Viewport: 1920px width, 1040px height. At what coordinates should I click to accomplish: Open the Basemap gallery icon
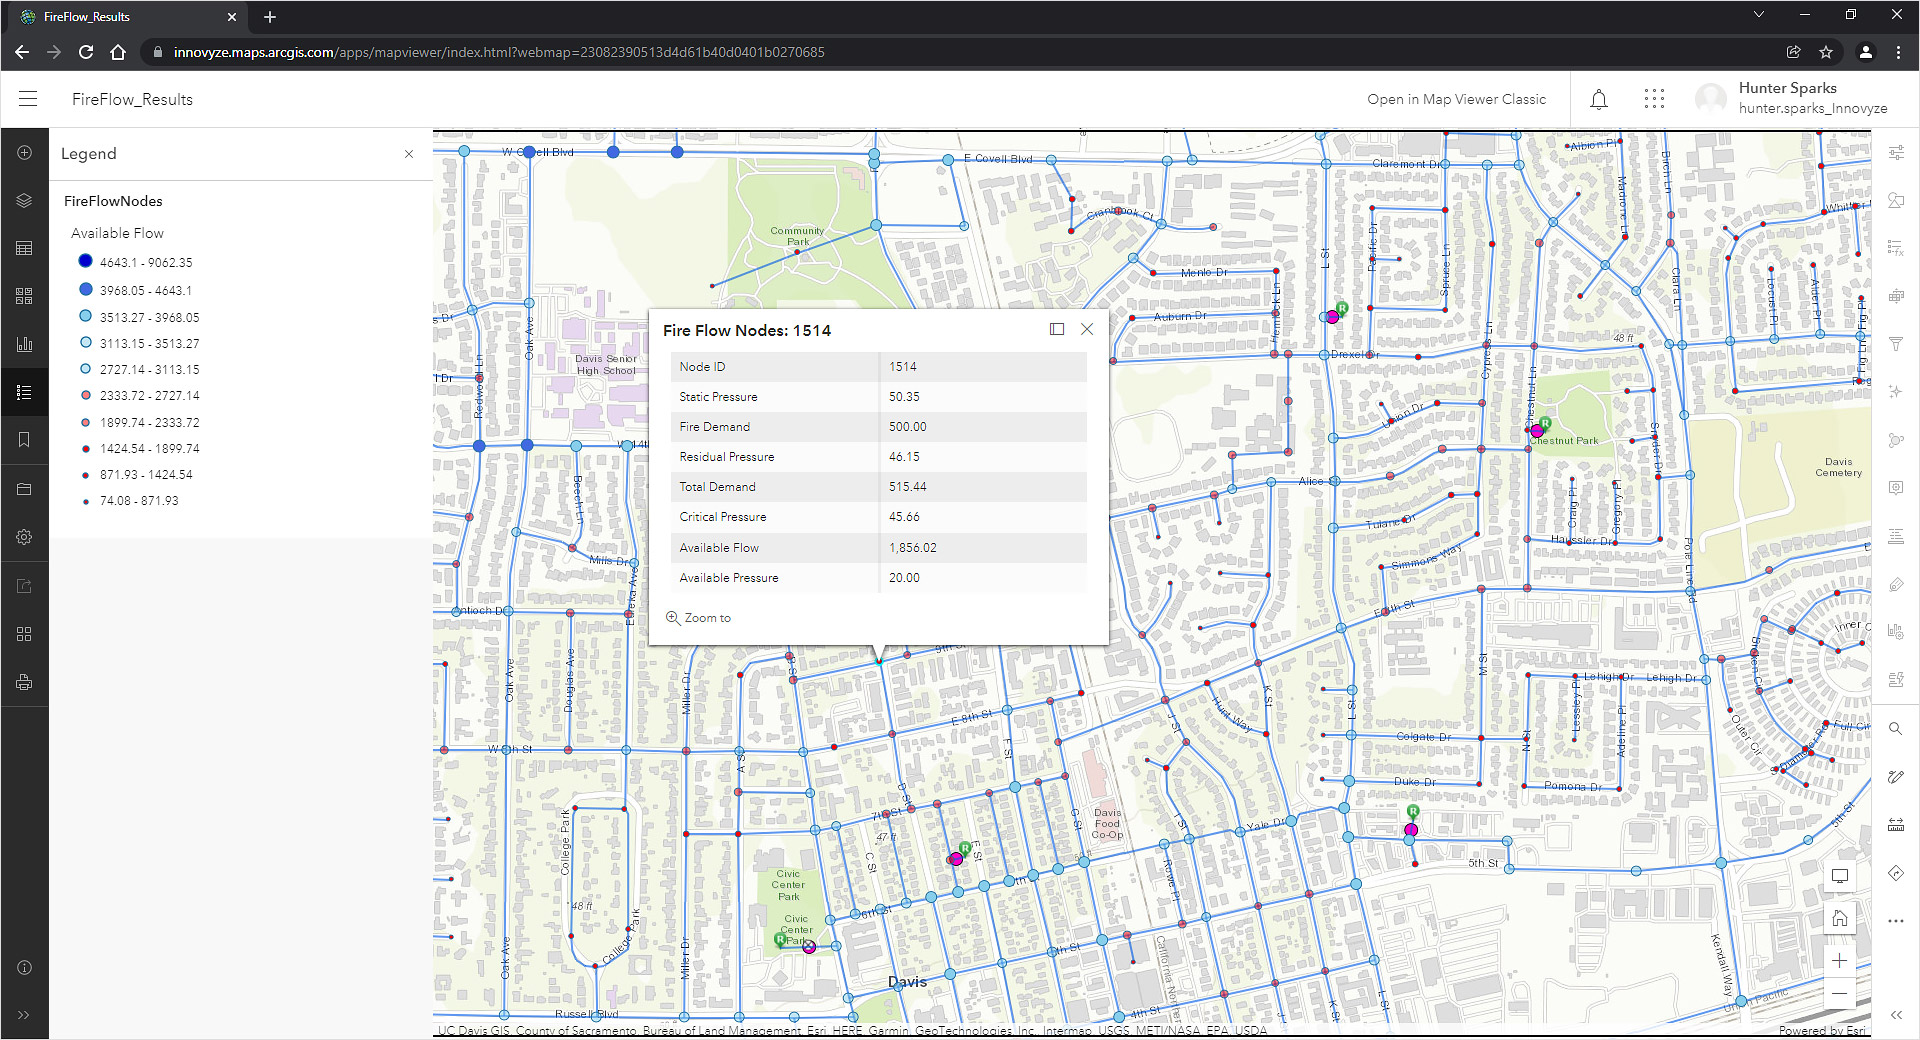click(x=24, y=296)
